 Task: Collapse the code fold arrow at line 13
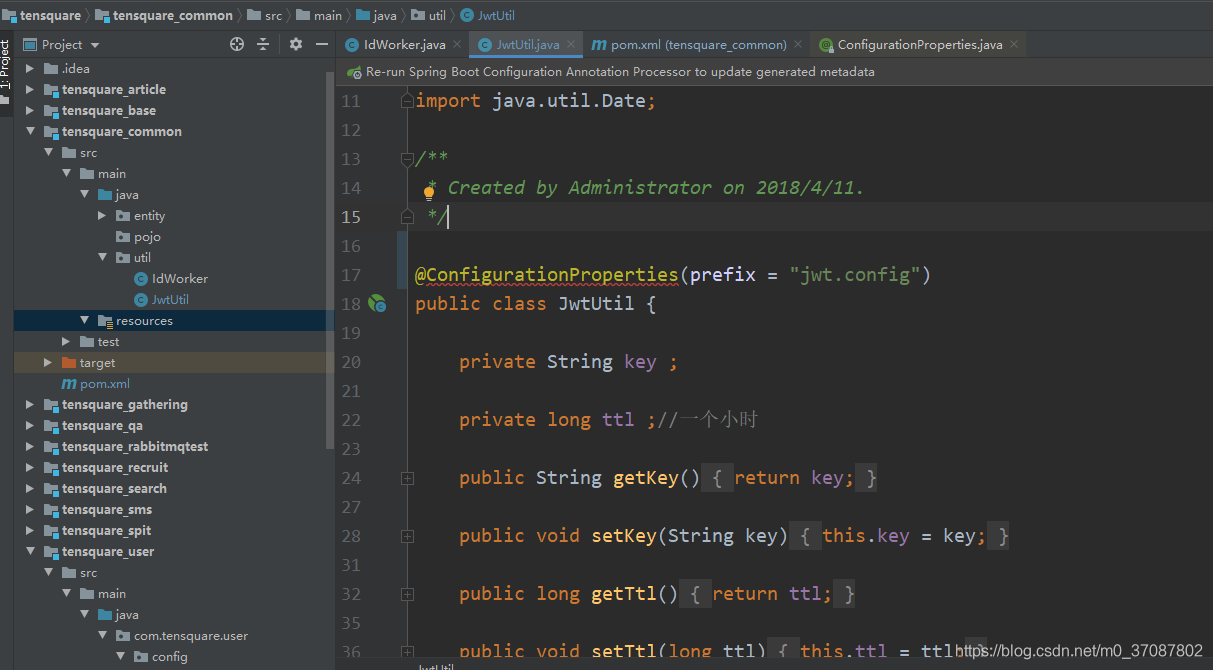click(x=407, y=158)
